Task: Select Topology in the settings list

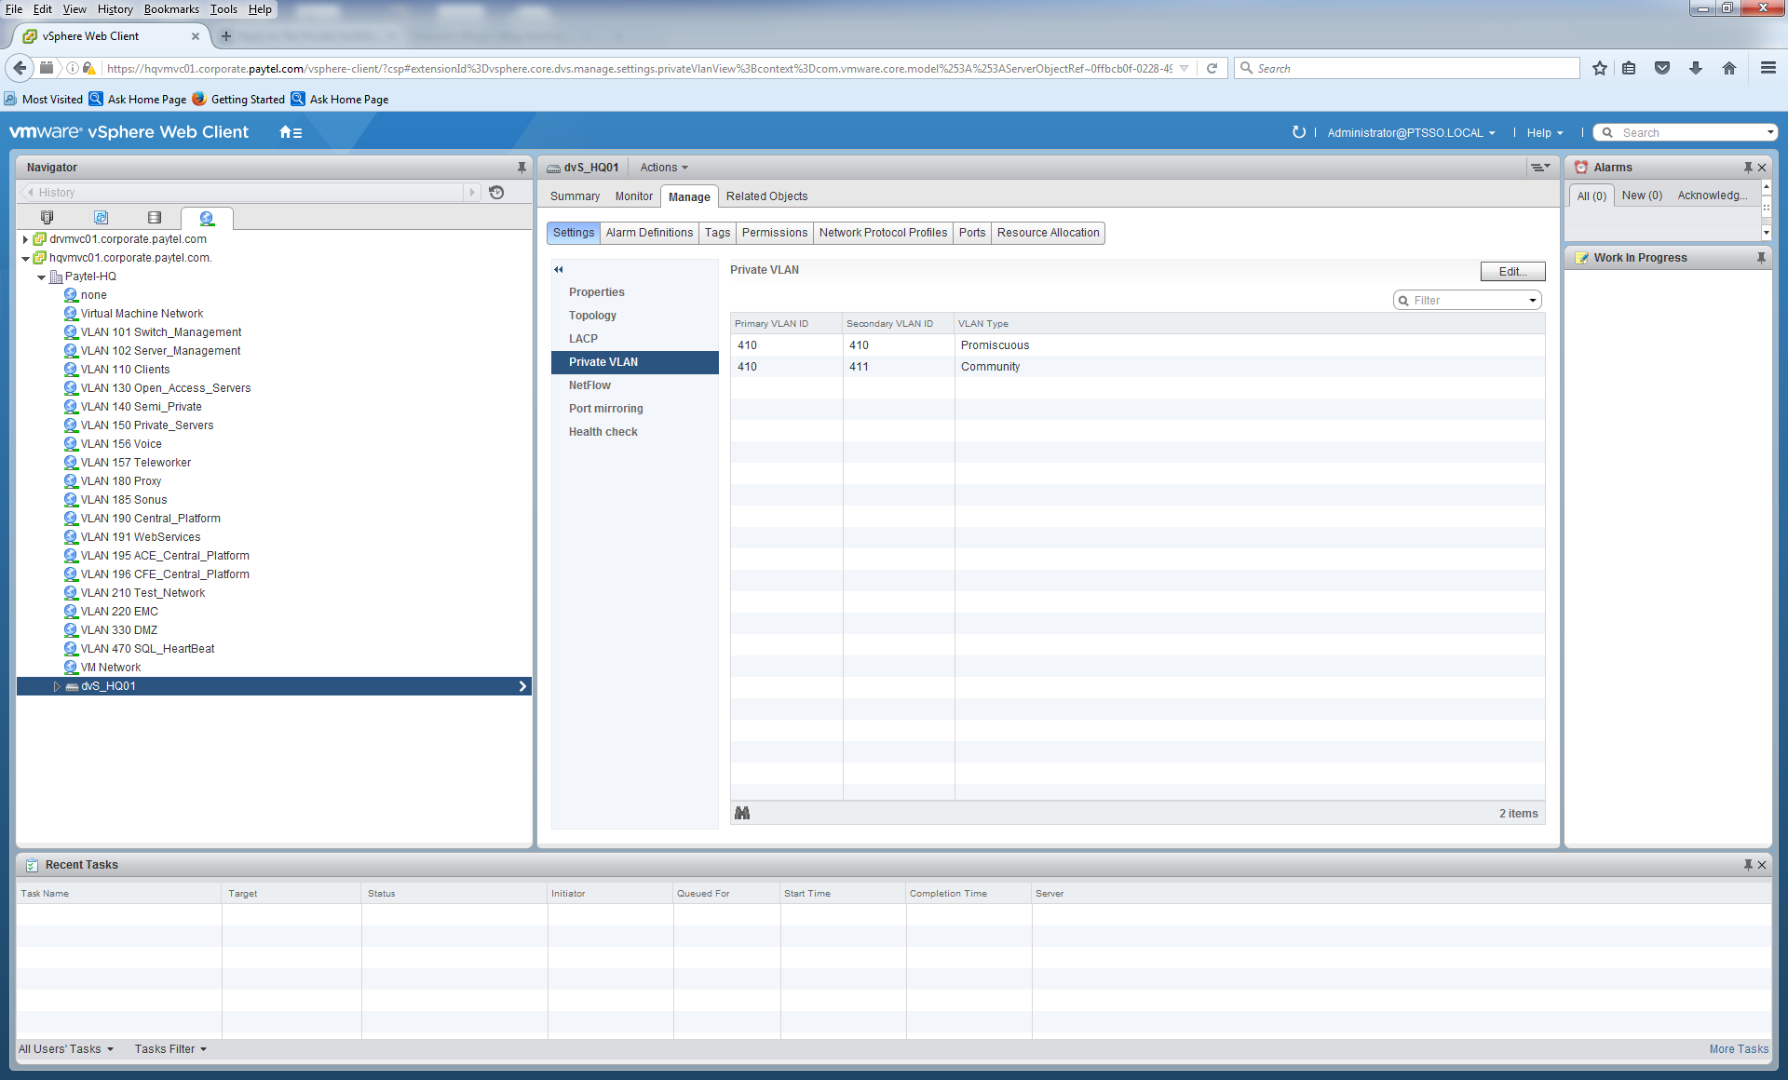Action: click(635, 315)
